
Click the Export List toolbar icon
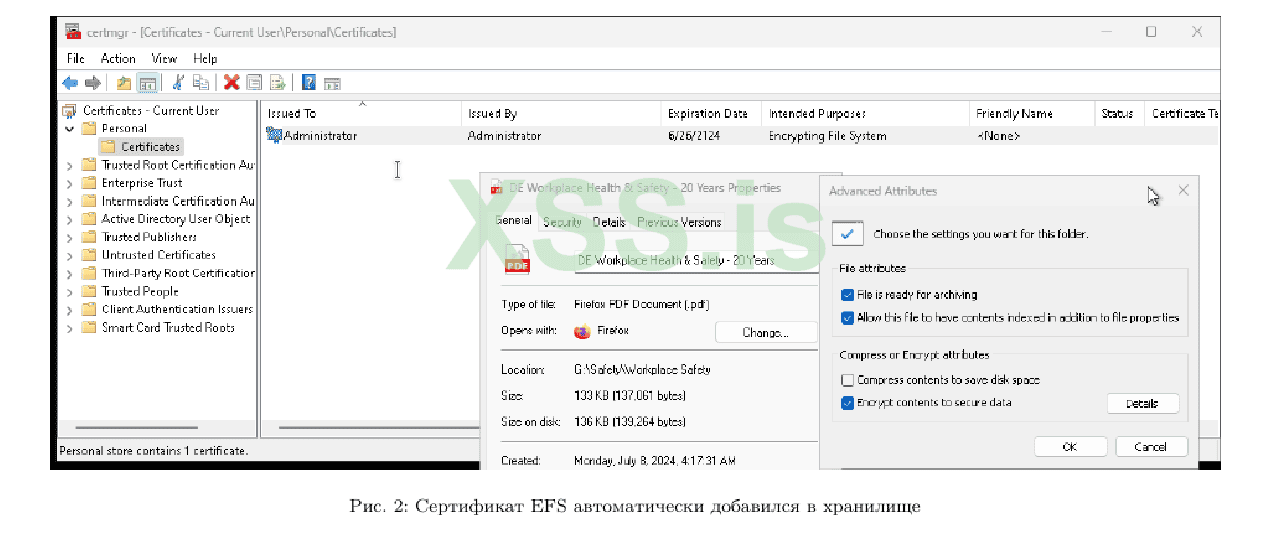277,83
